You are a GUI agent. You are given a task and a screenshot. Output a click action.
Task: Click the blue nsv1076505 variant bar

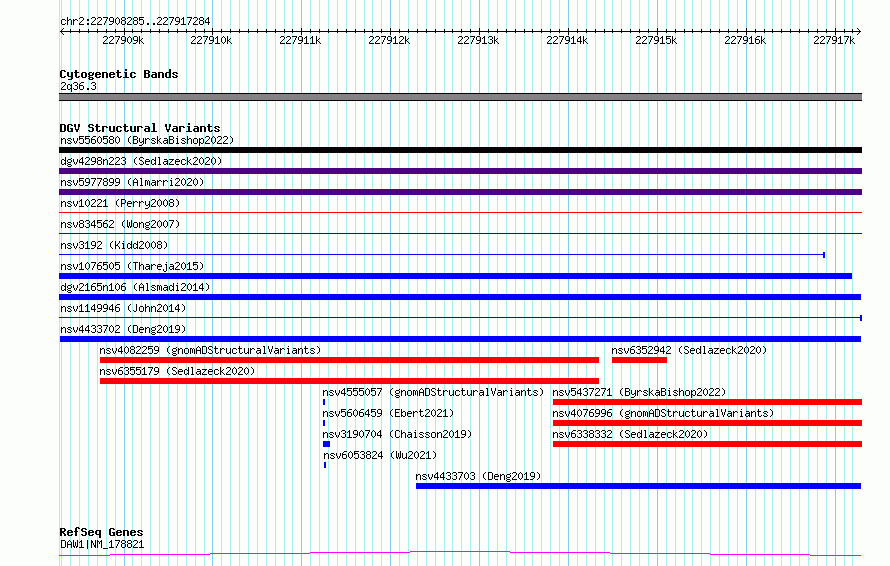click(x=455, y=276)
